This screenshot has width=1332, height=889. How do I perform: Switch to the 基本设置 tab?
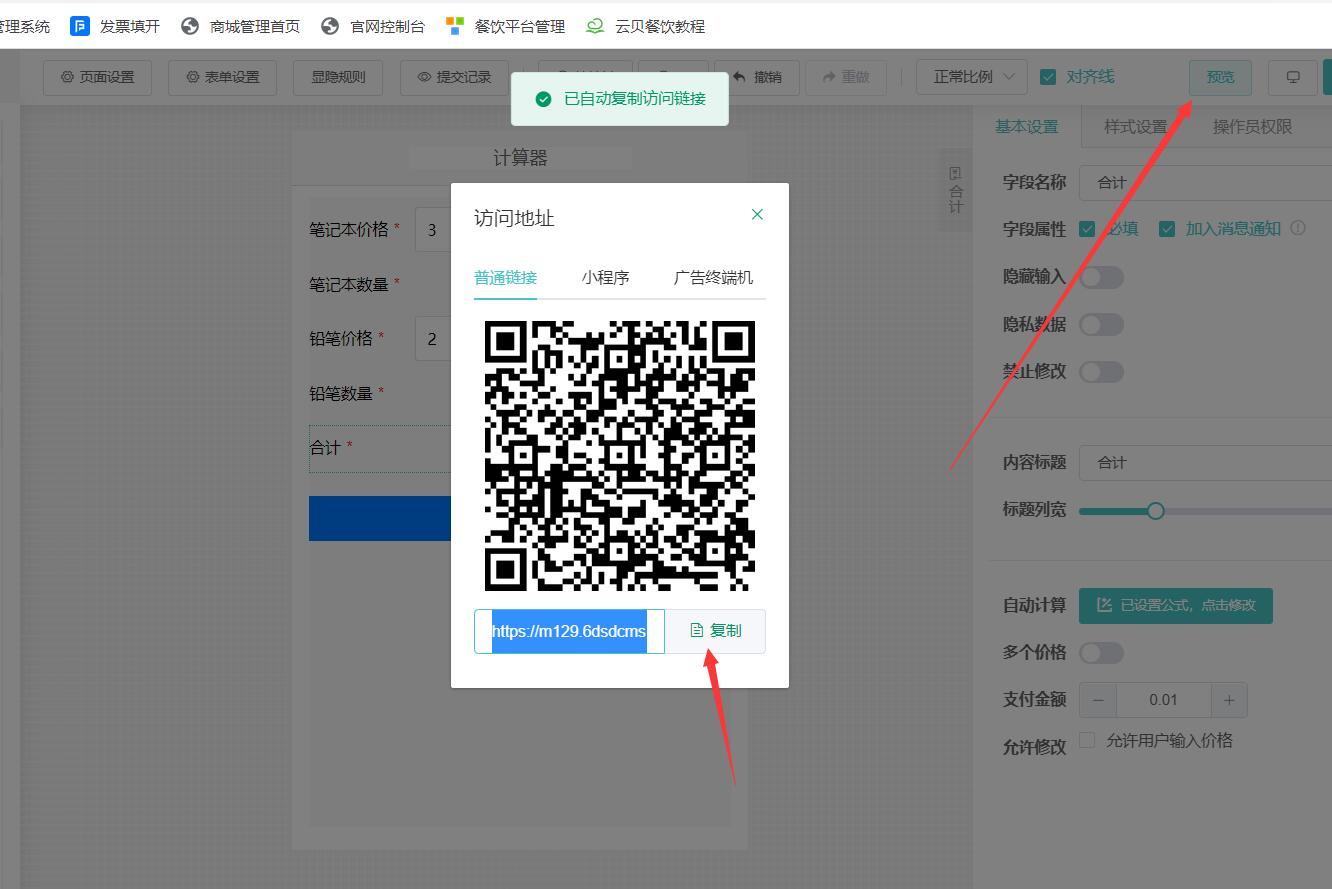[x=1026, y=127]
